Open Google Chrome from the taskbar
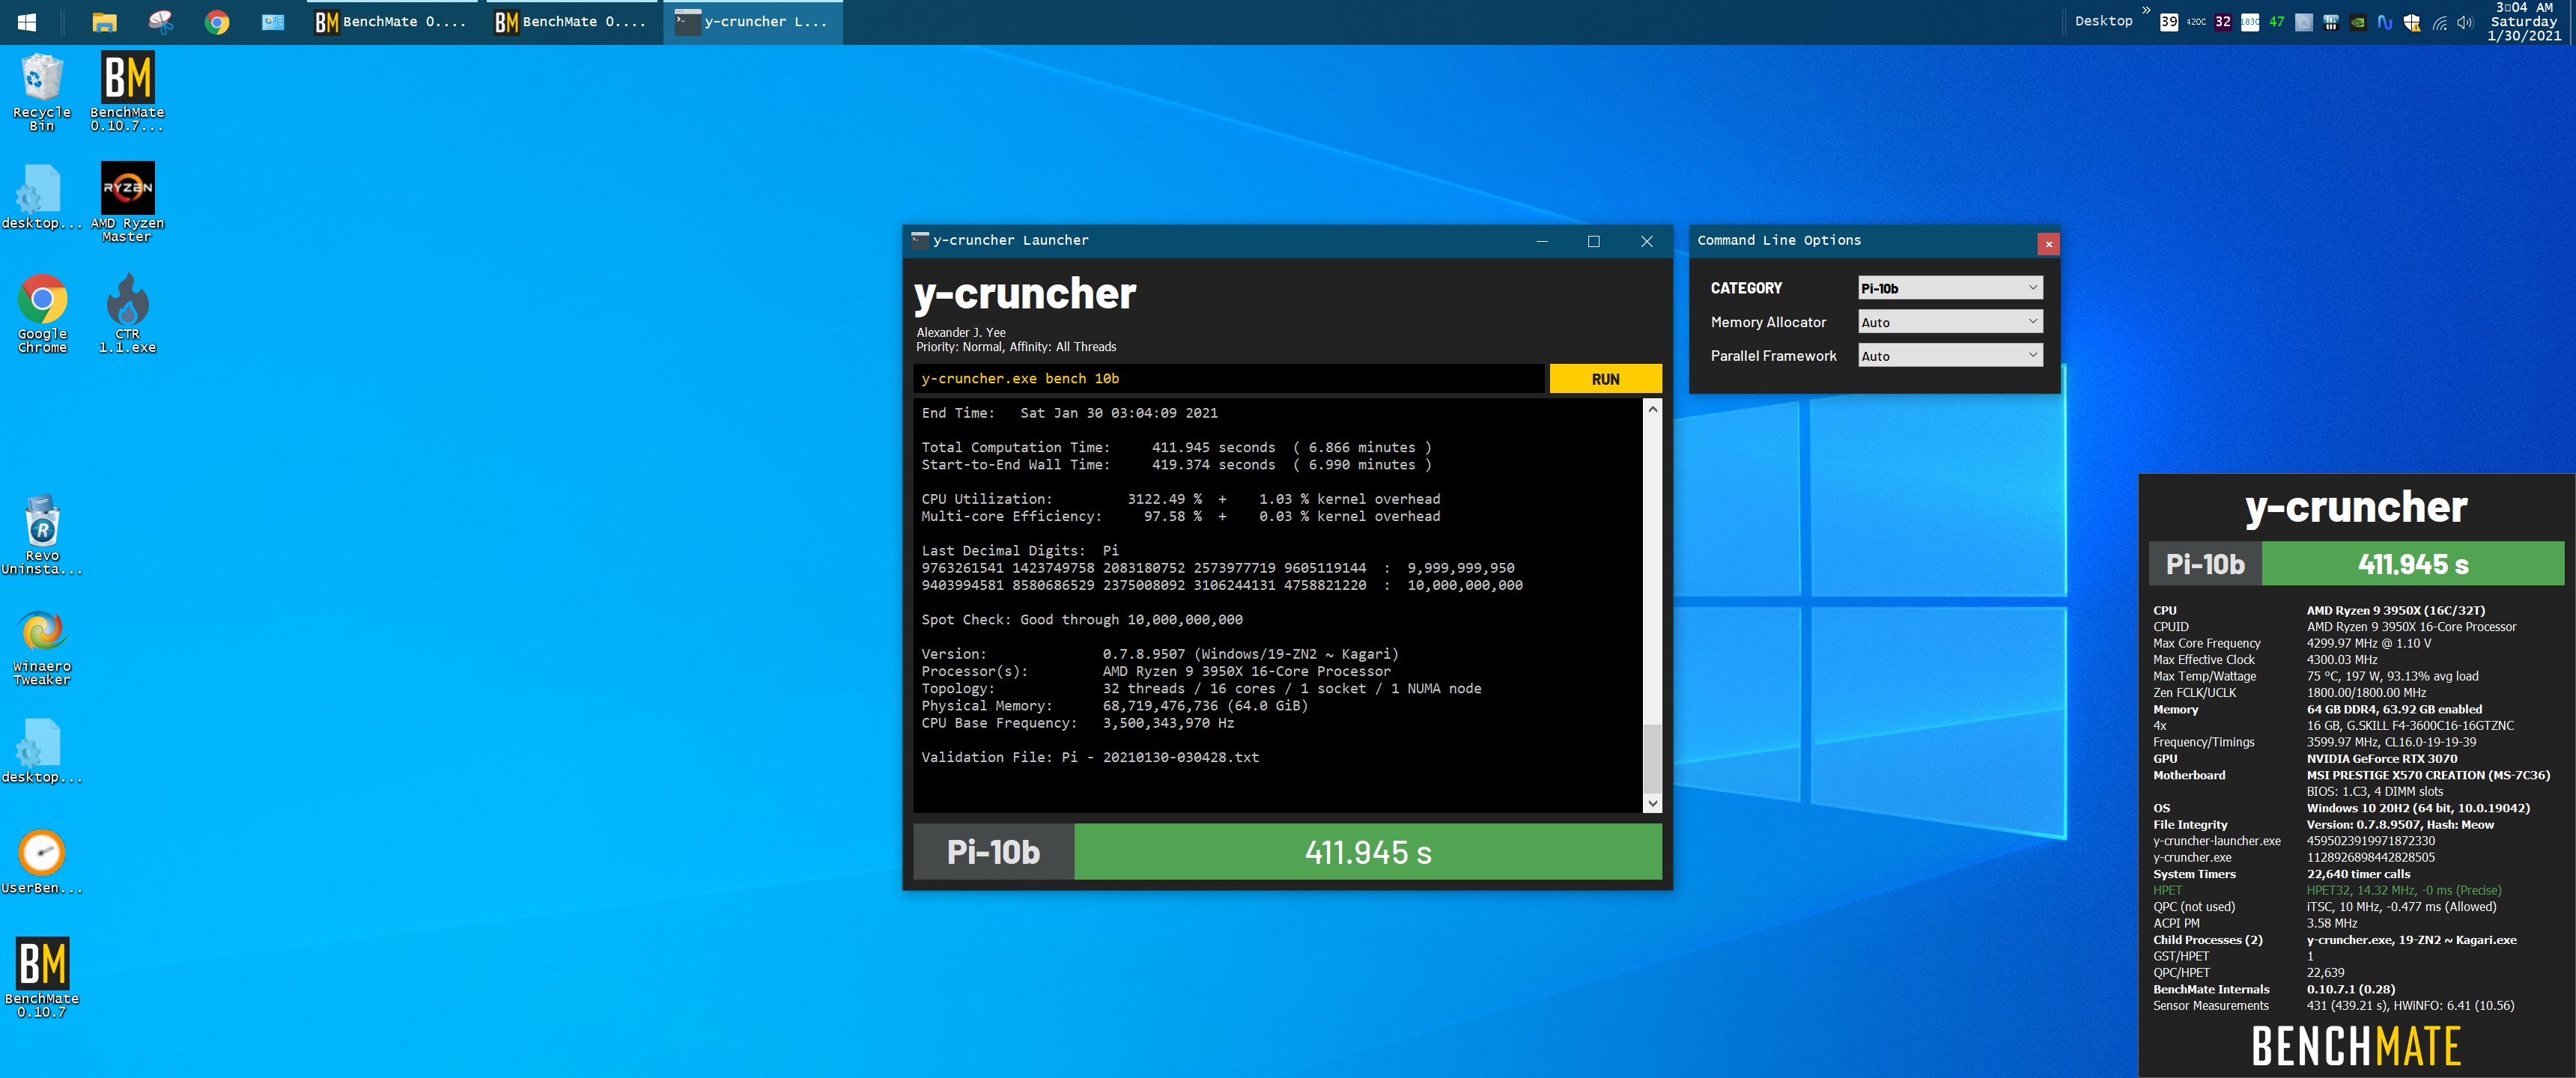This screenshot has width=2576, height=1078. (x=216, y=22)
